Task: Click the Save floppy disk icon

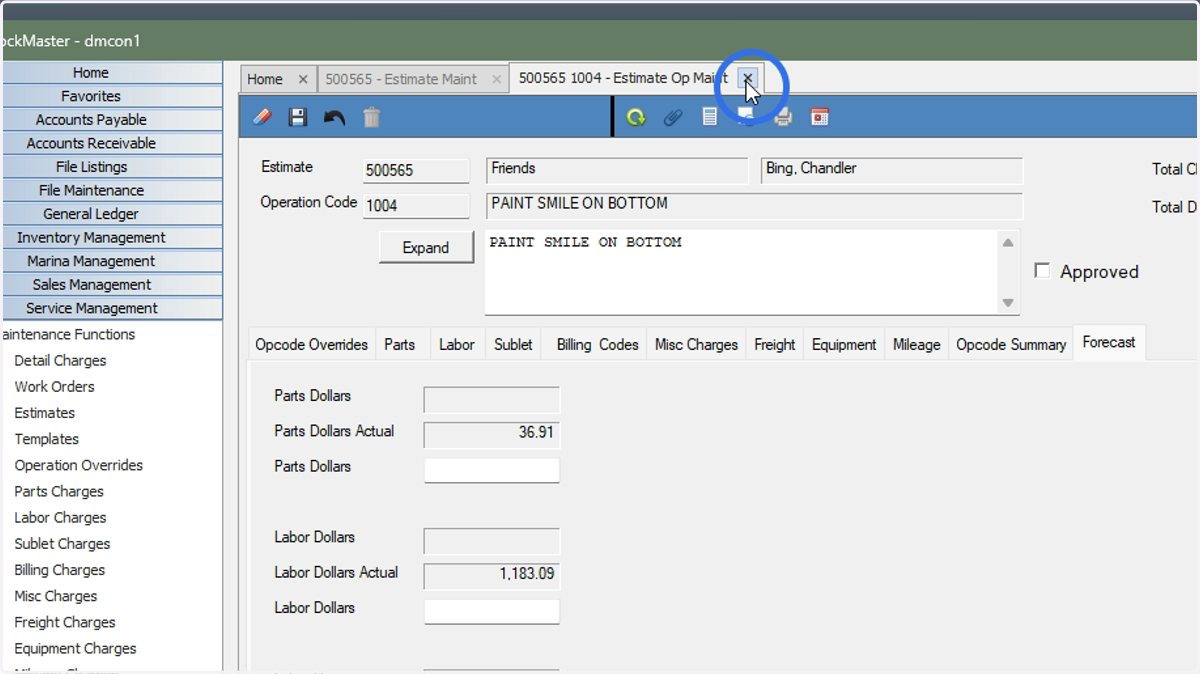Action: point(297,117)
